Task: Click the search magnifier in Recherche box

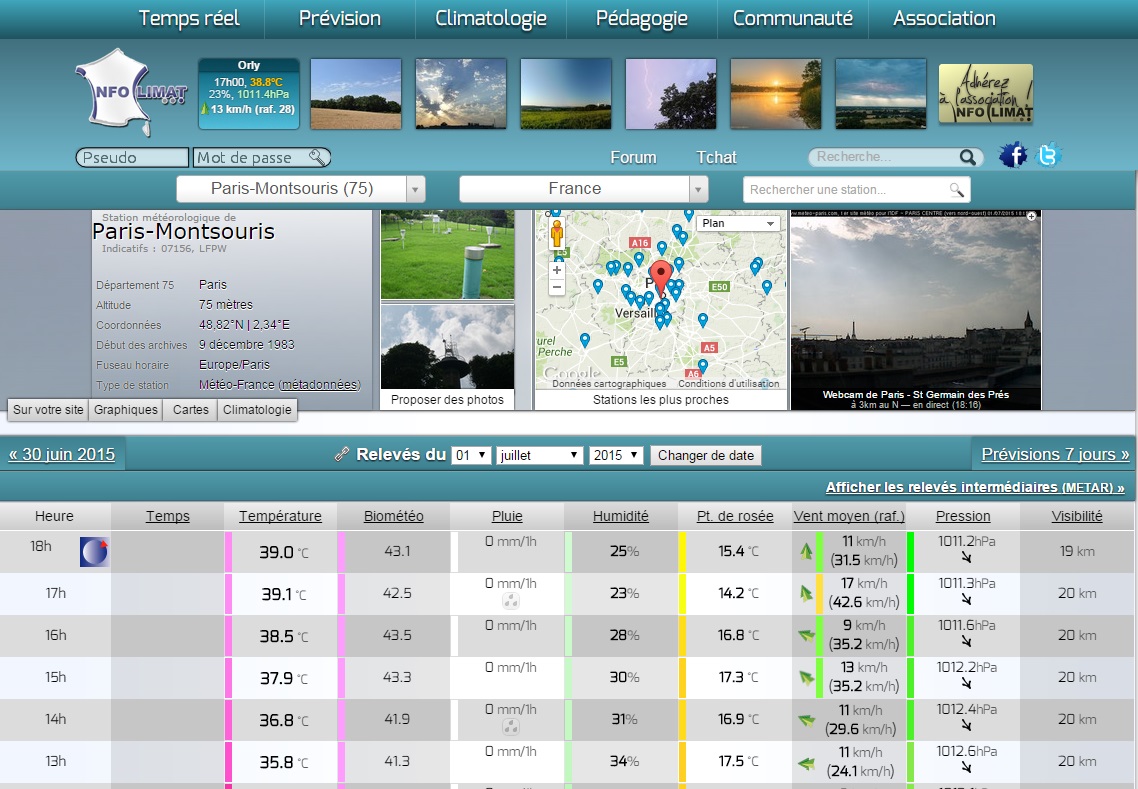Action: [x=967, y=157]
